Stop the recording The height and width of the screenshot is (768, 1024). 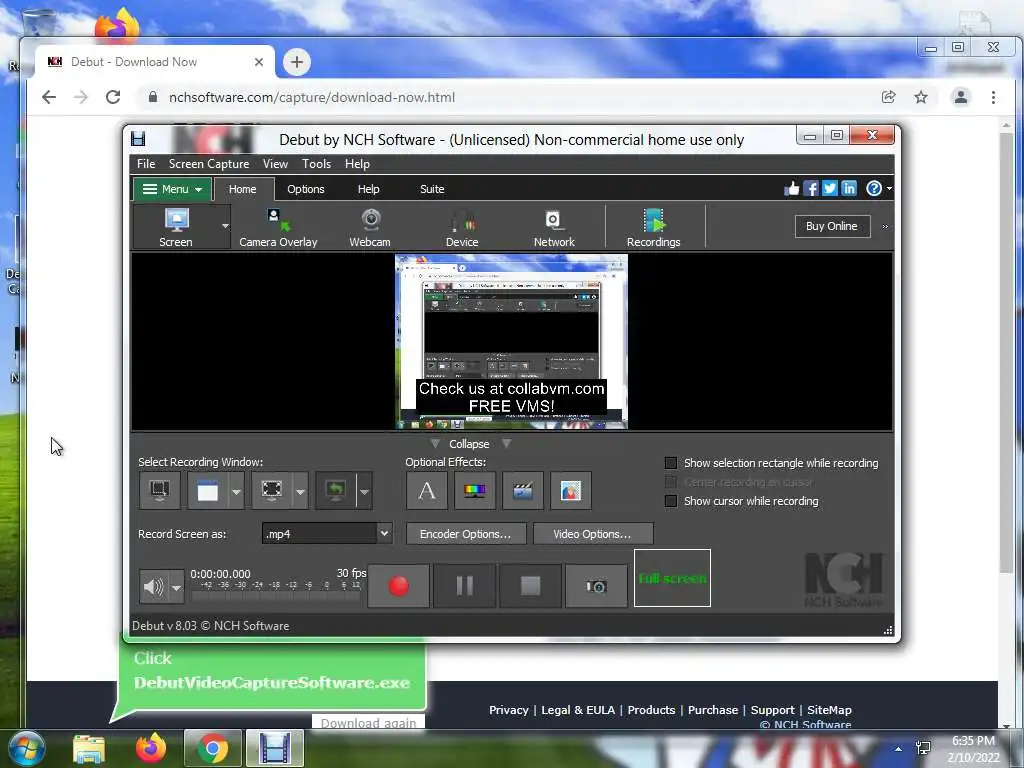530,586
